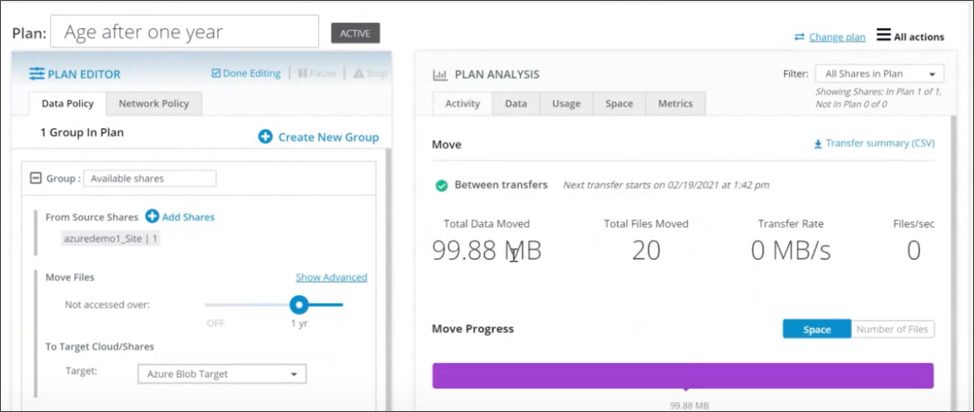Viewport: 974px width, 412px height.
Task: Switch to the Network Policy tab
Action: click(153, 104)
